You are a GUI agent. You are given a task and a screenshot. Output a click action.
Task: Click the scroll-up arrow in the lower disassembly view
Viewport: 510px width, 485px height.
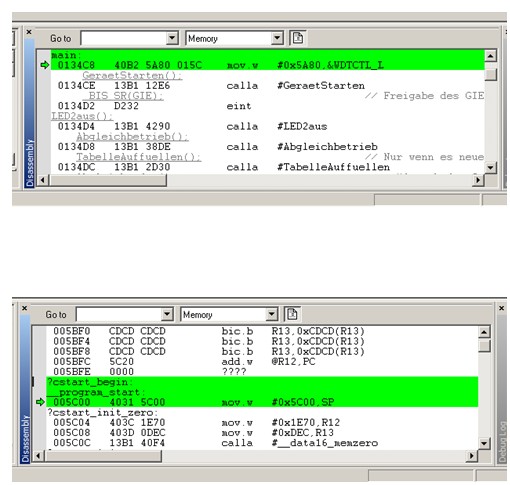[x=484, y=332]
